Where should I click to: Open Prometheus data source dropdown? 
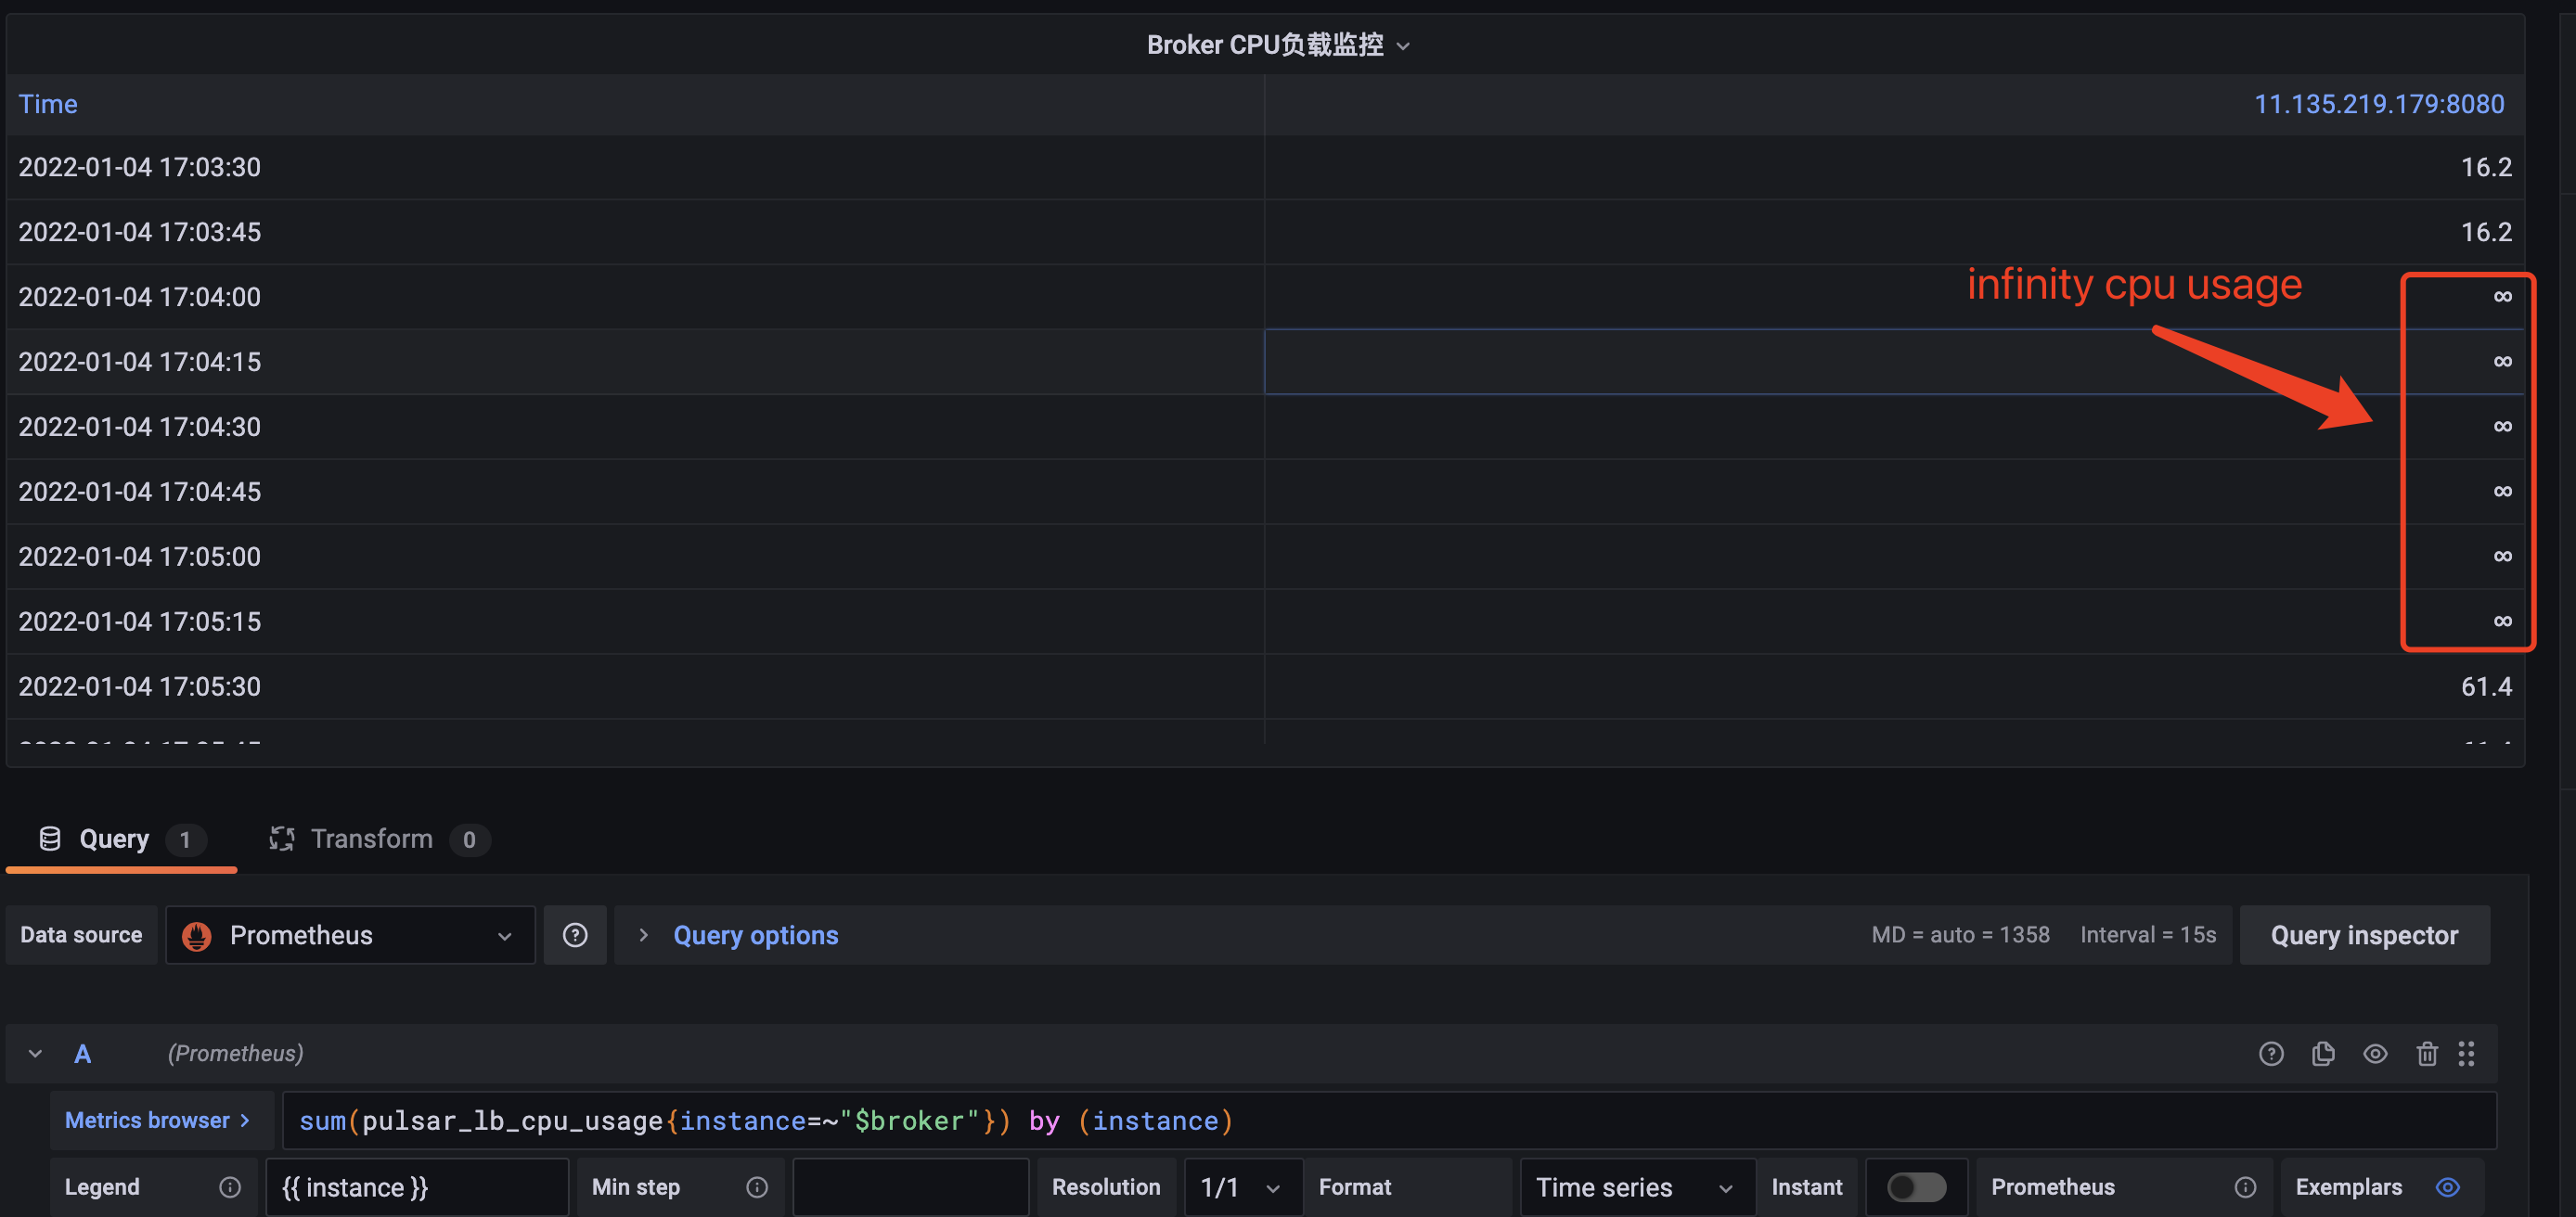349,935
